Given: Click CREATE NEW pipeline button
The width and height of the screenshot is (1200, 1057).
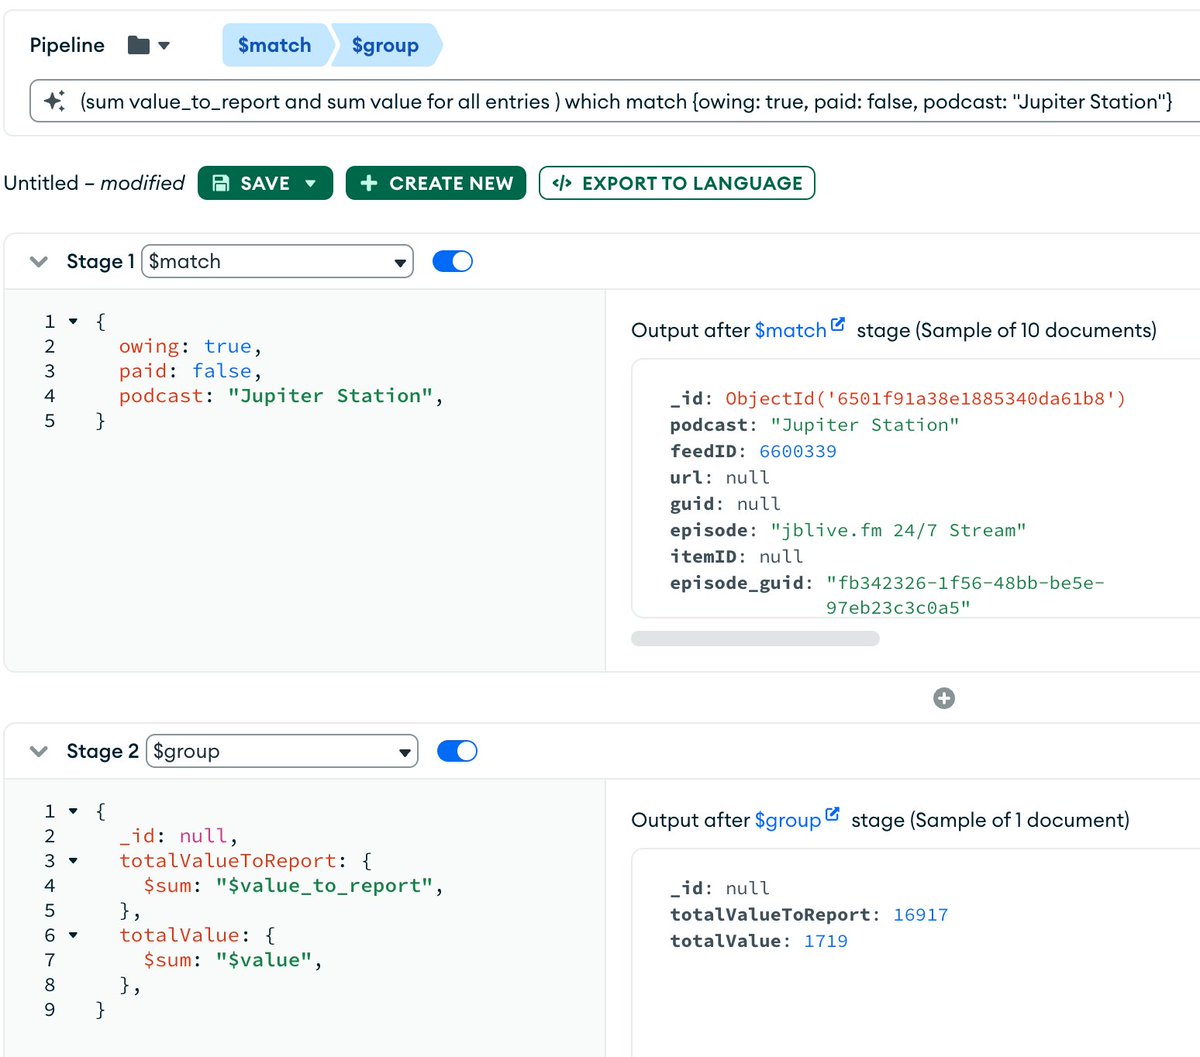Looking at the screenshot, I should [436, 183].
